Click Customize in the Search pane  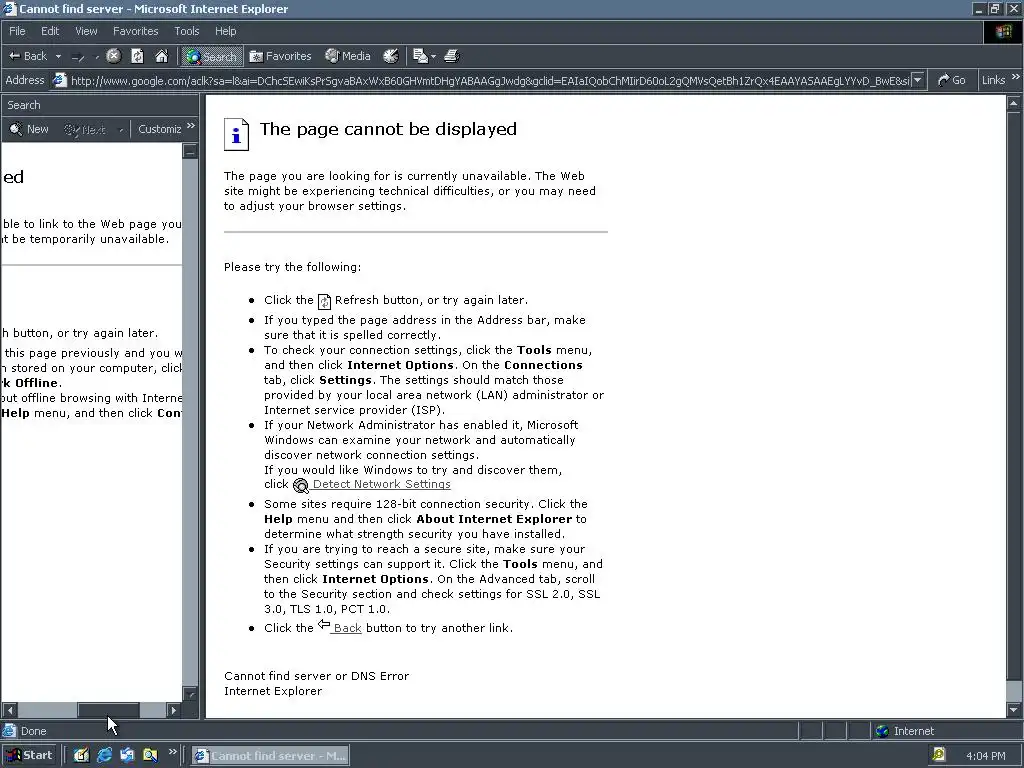click(158, 129)
